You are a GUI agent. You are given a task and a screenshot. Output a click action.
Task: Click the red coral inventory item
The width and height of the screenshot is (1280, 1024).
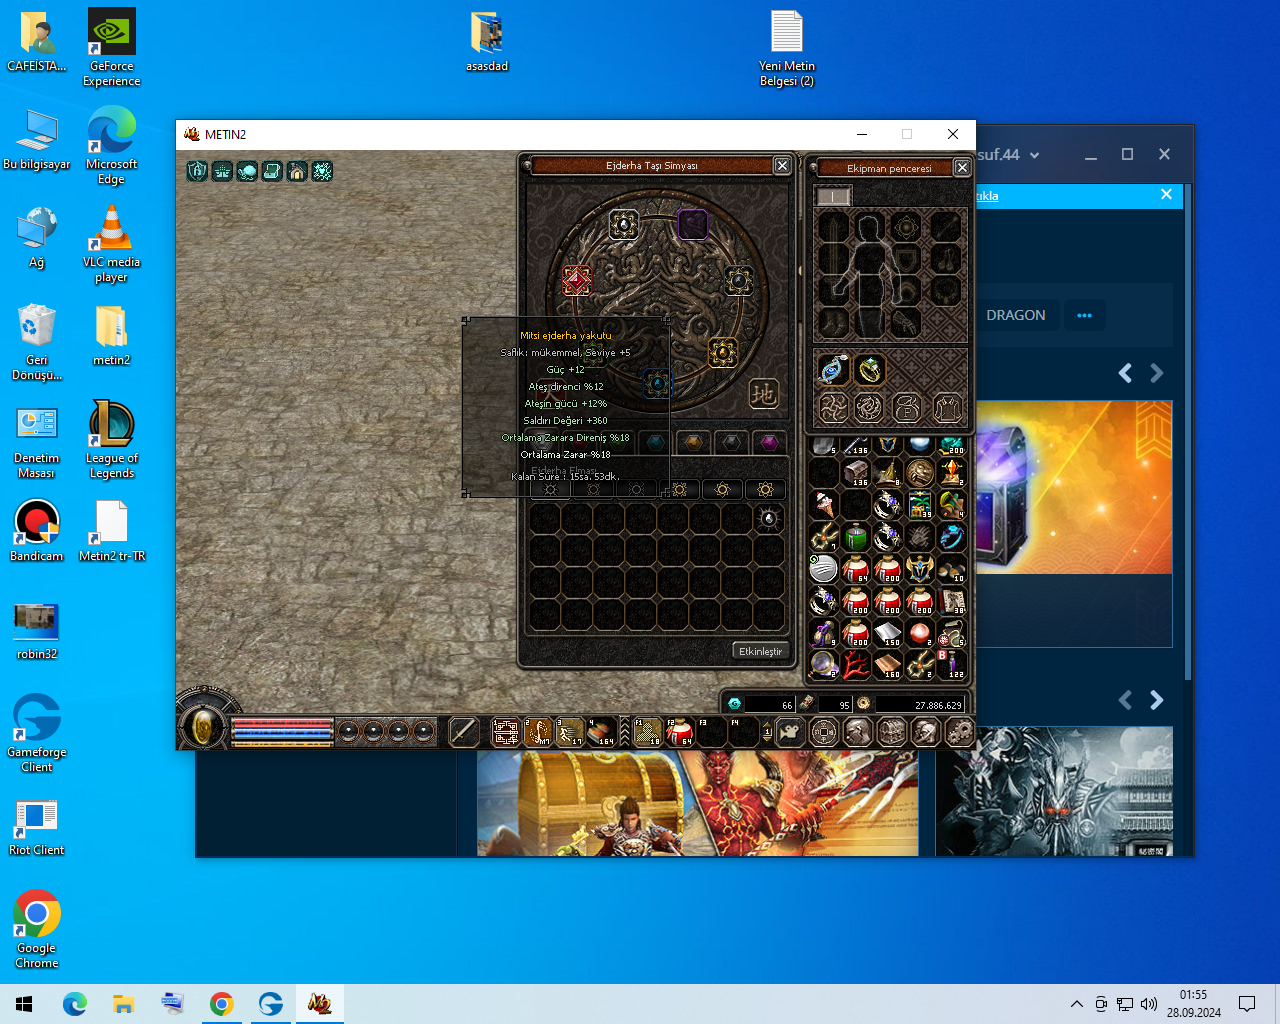point(856,665)
